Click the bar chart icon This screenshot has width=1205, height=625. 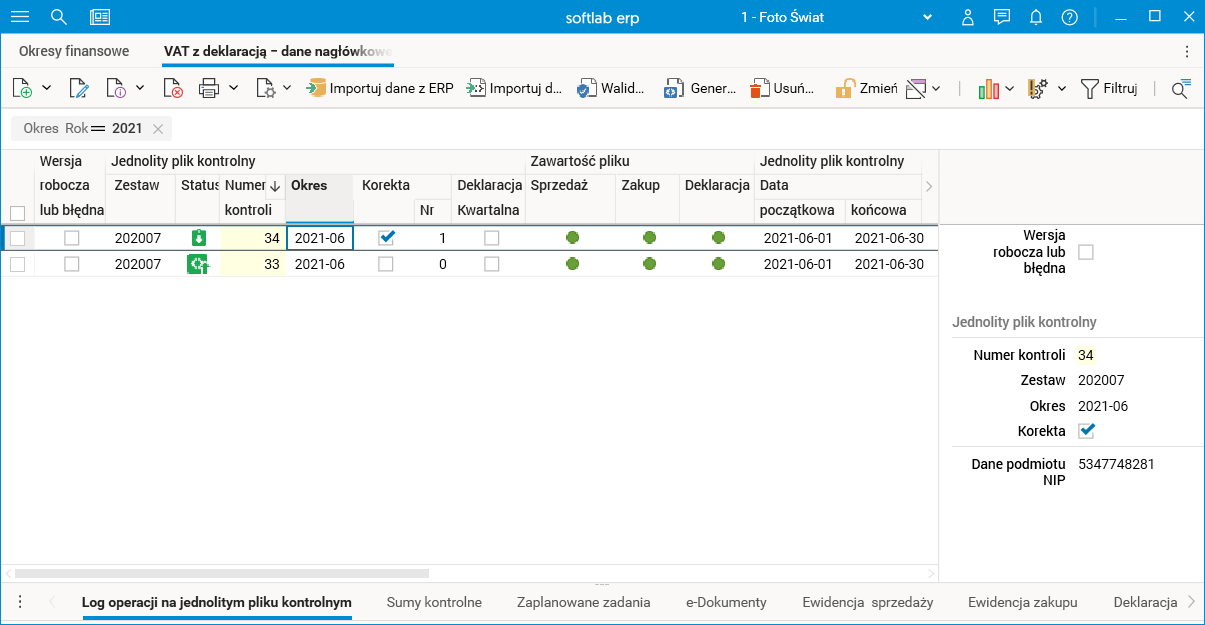pos(989,88)
